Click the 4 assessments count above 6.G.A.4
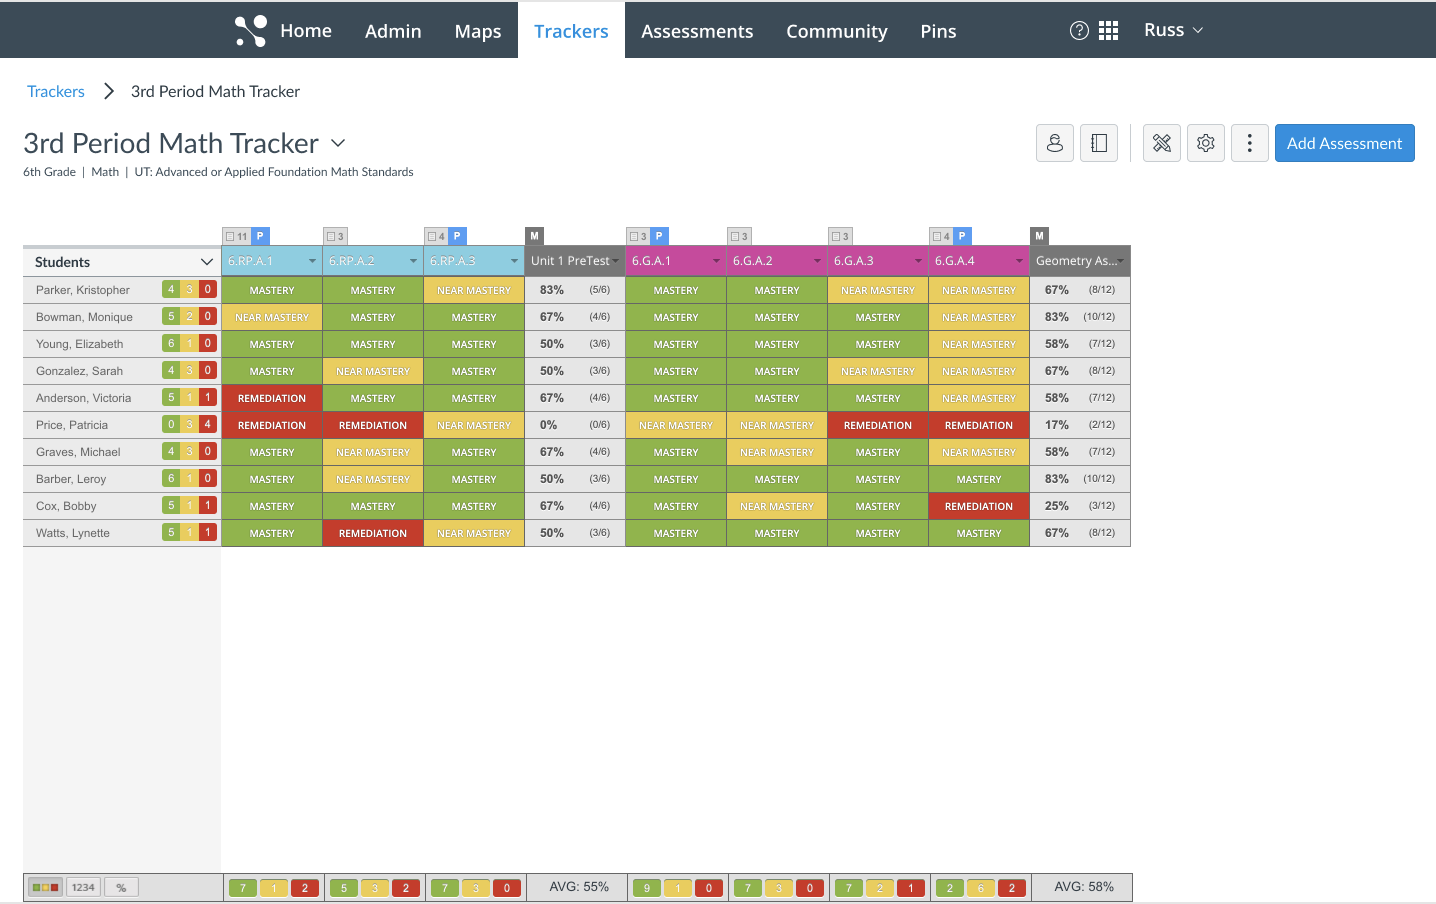Image resolution: width=1436 pixels, height=904 pixels. [942, 237]
